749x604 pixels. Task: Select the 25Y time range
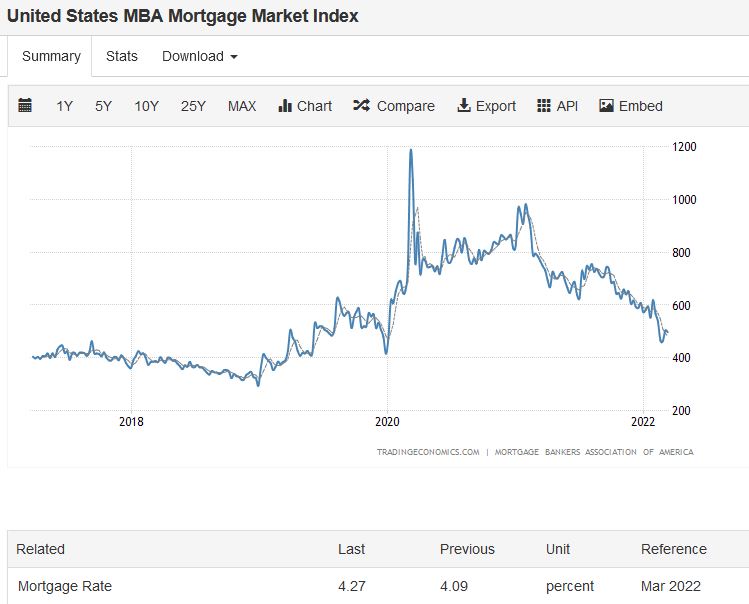click(x=193, y=106)
